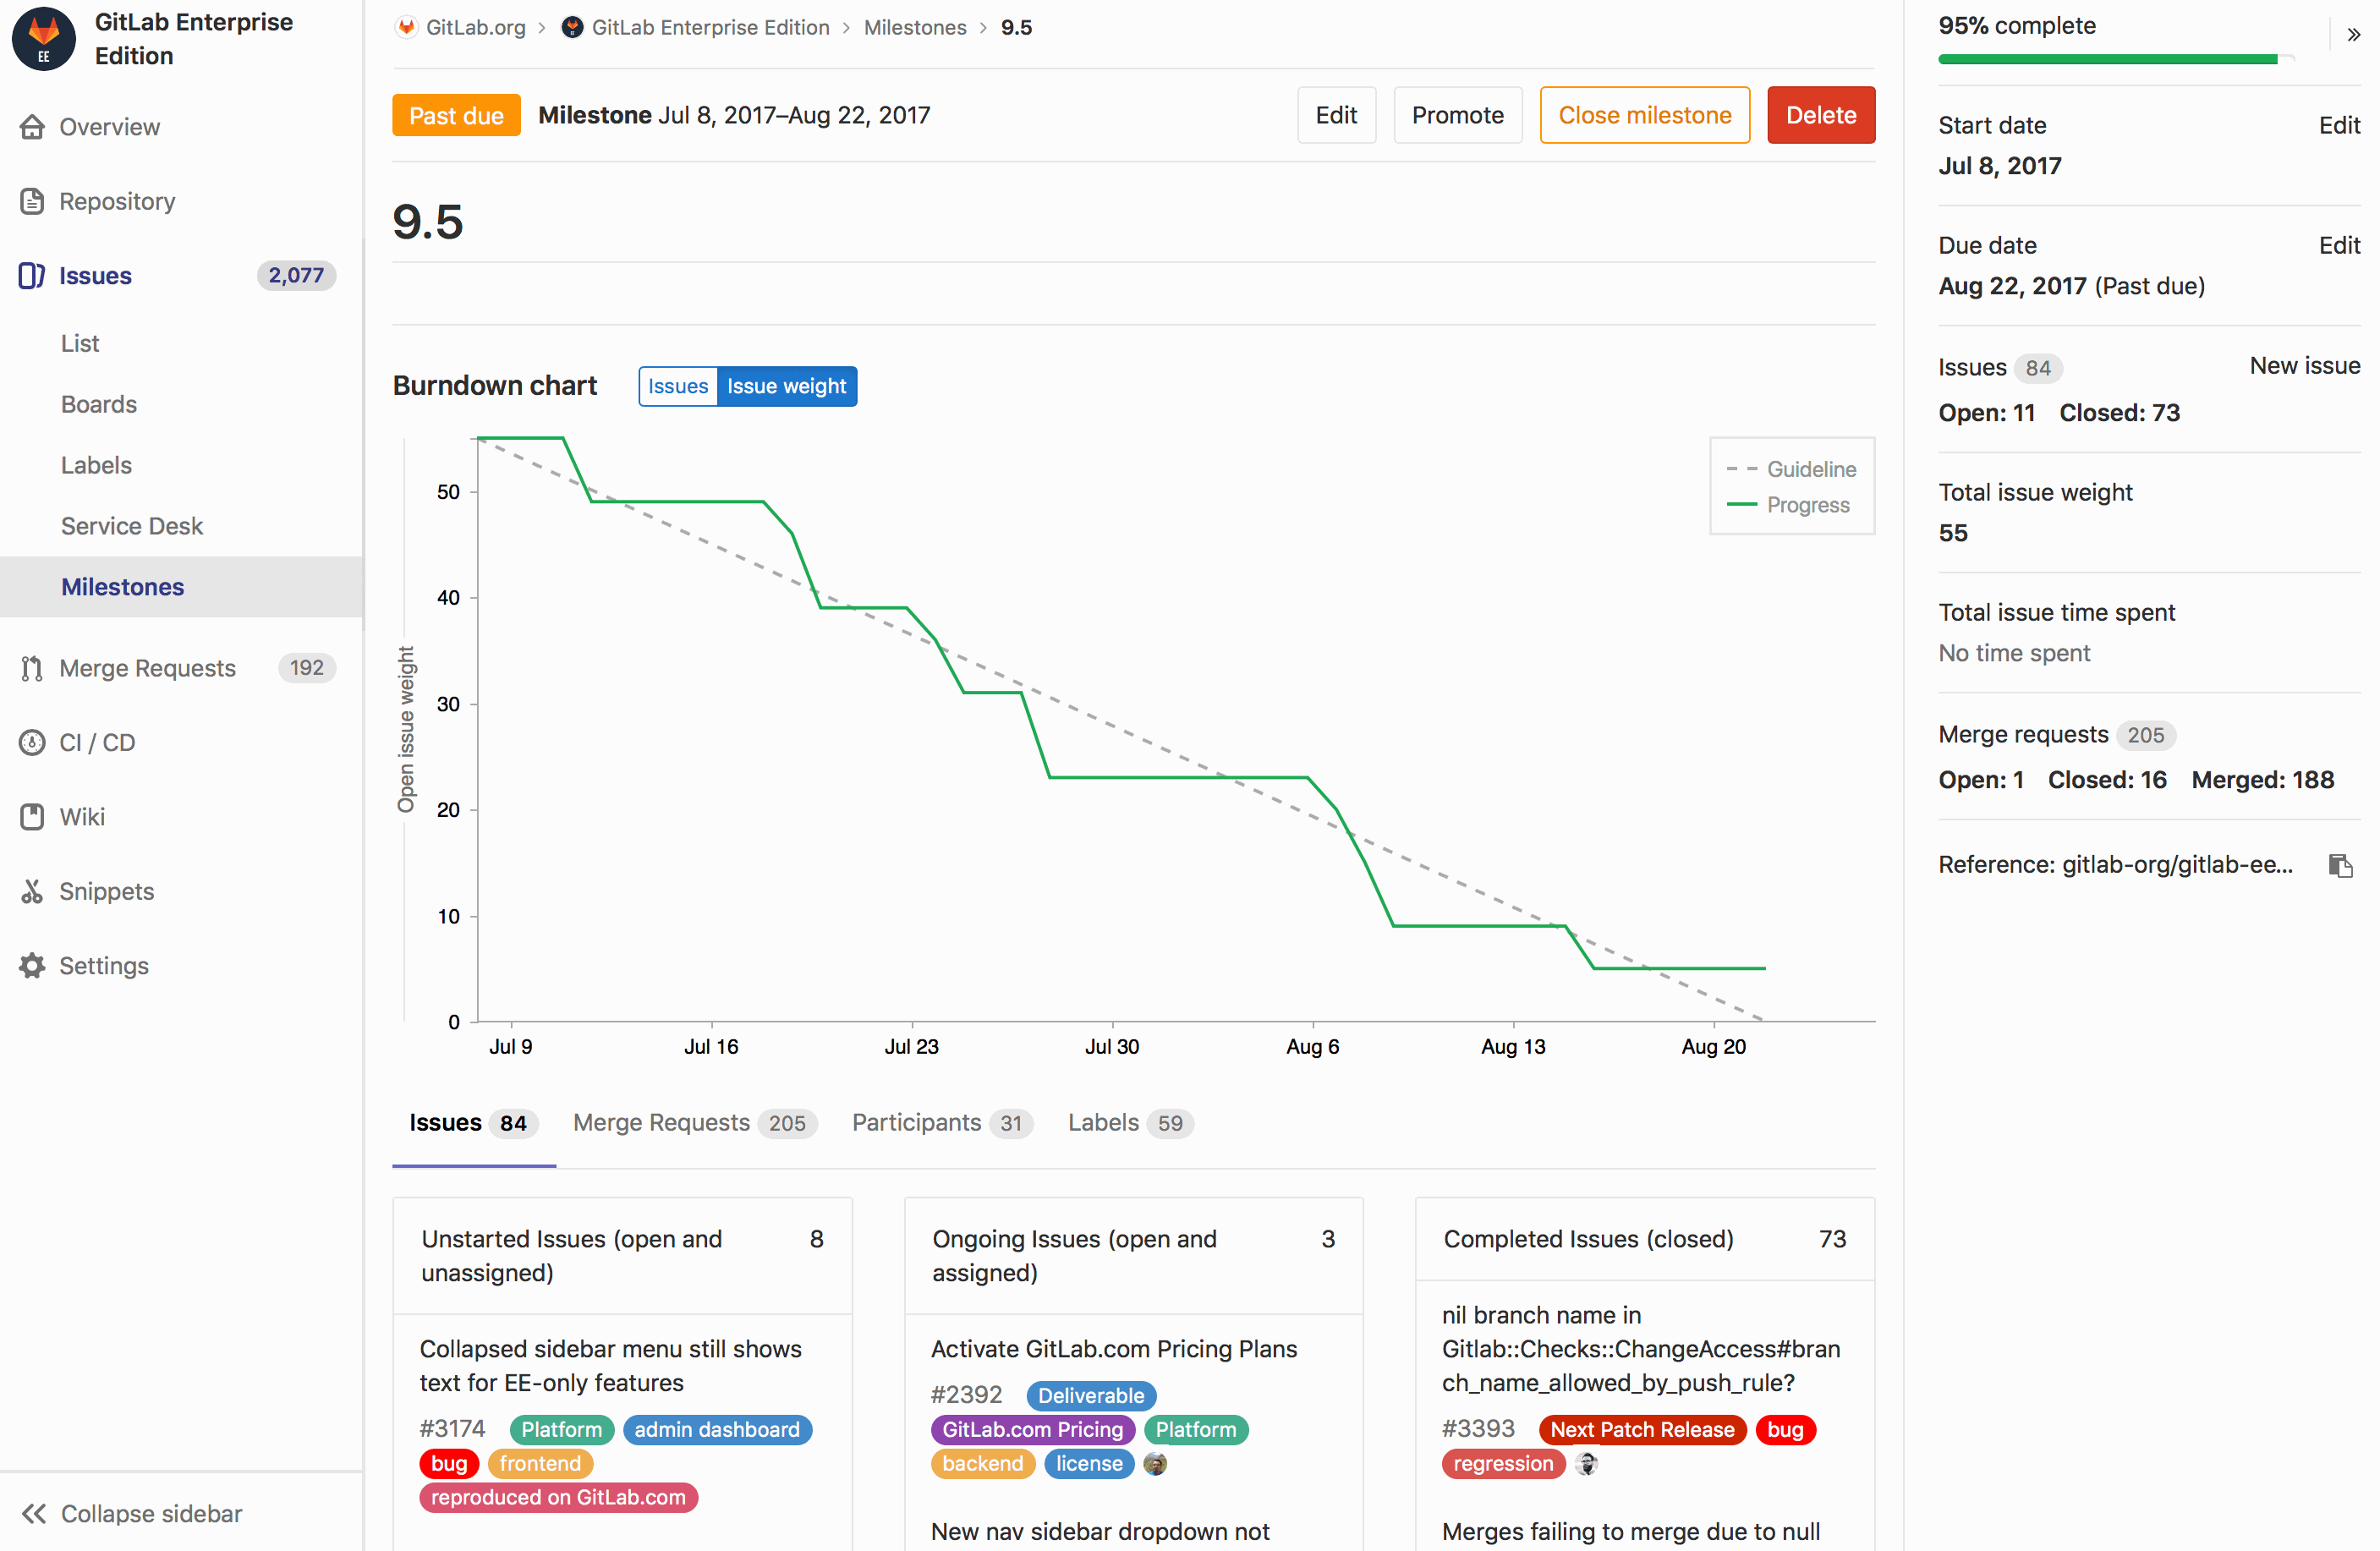Click Guideline entry in chart legend

[x=1791, y=469]
